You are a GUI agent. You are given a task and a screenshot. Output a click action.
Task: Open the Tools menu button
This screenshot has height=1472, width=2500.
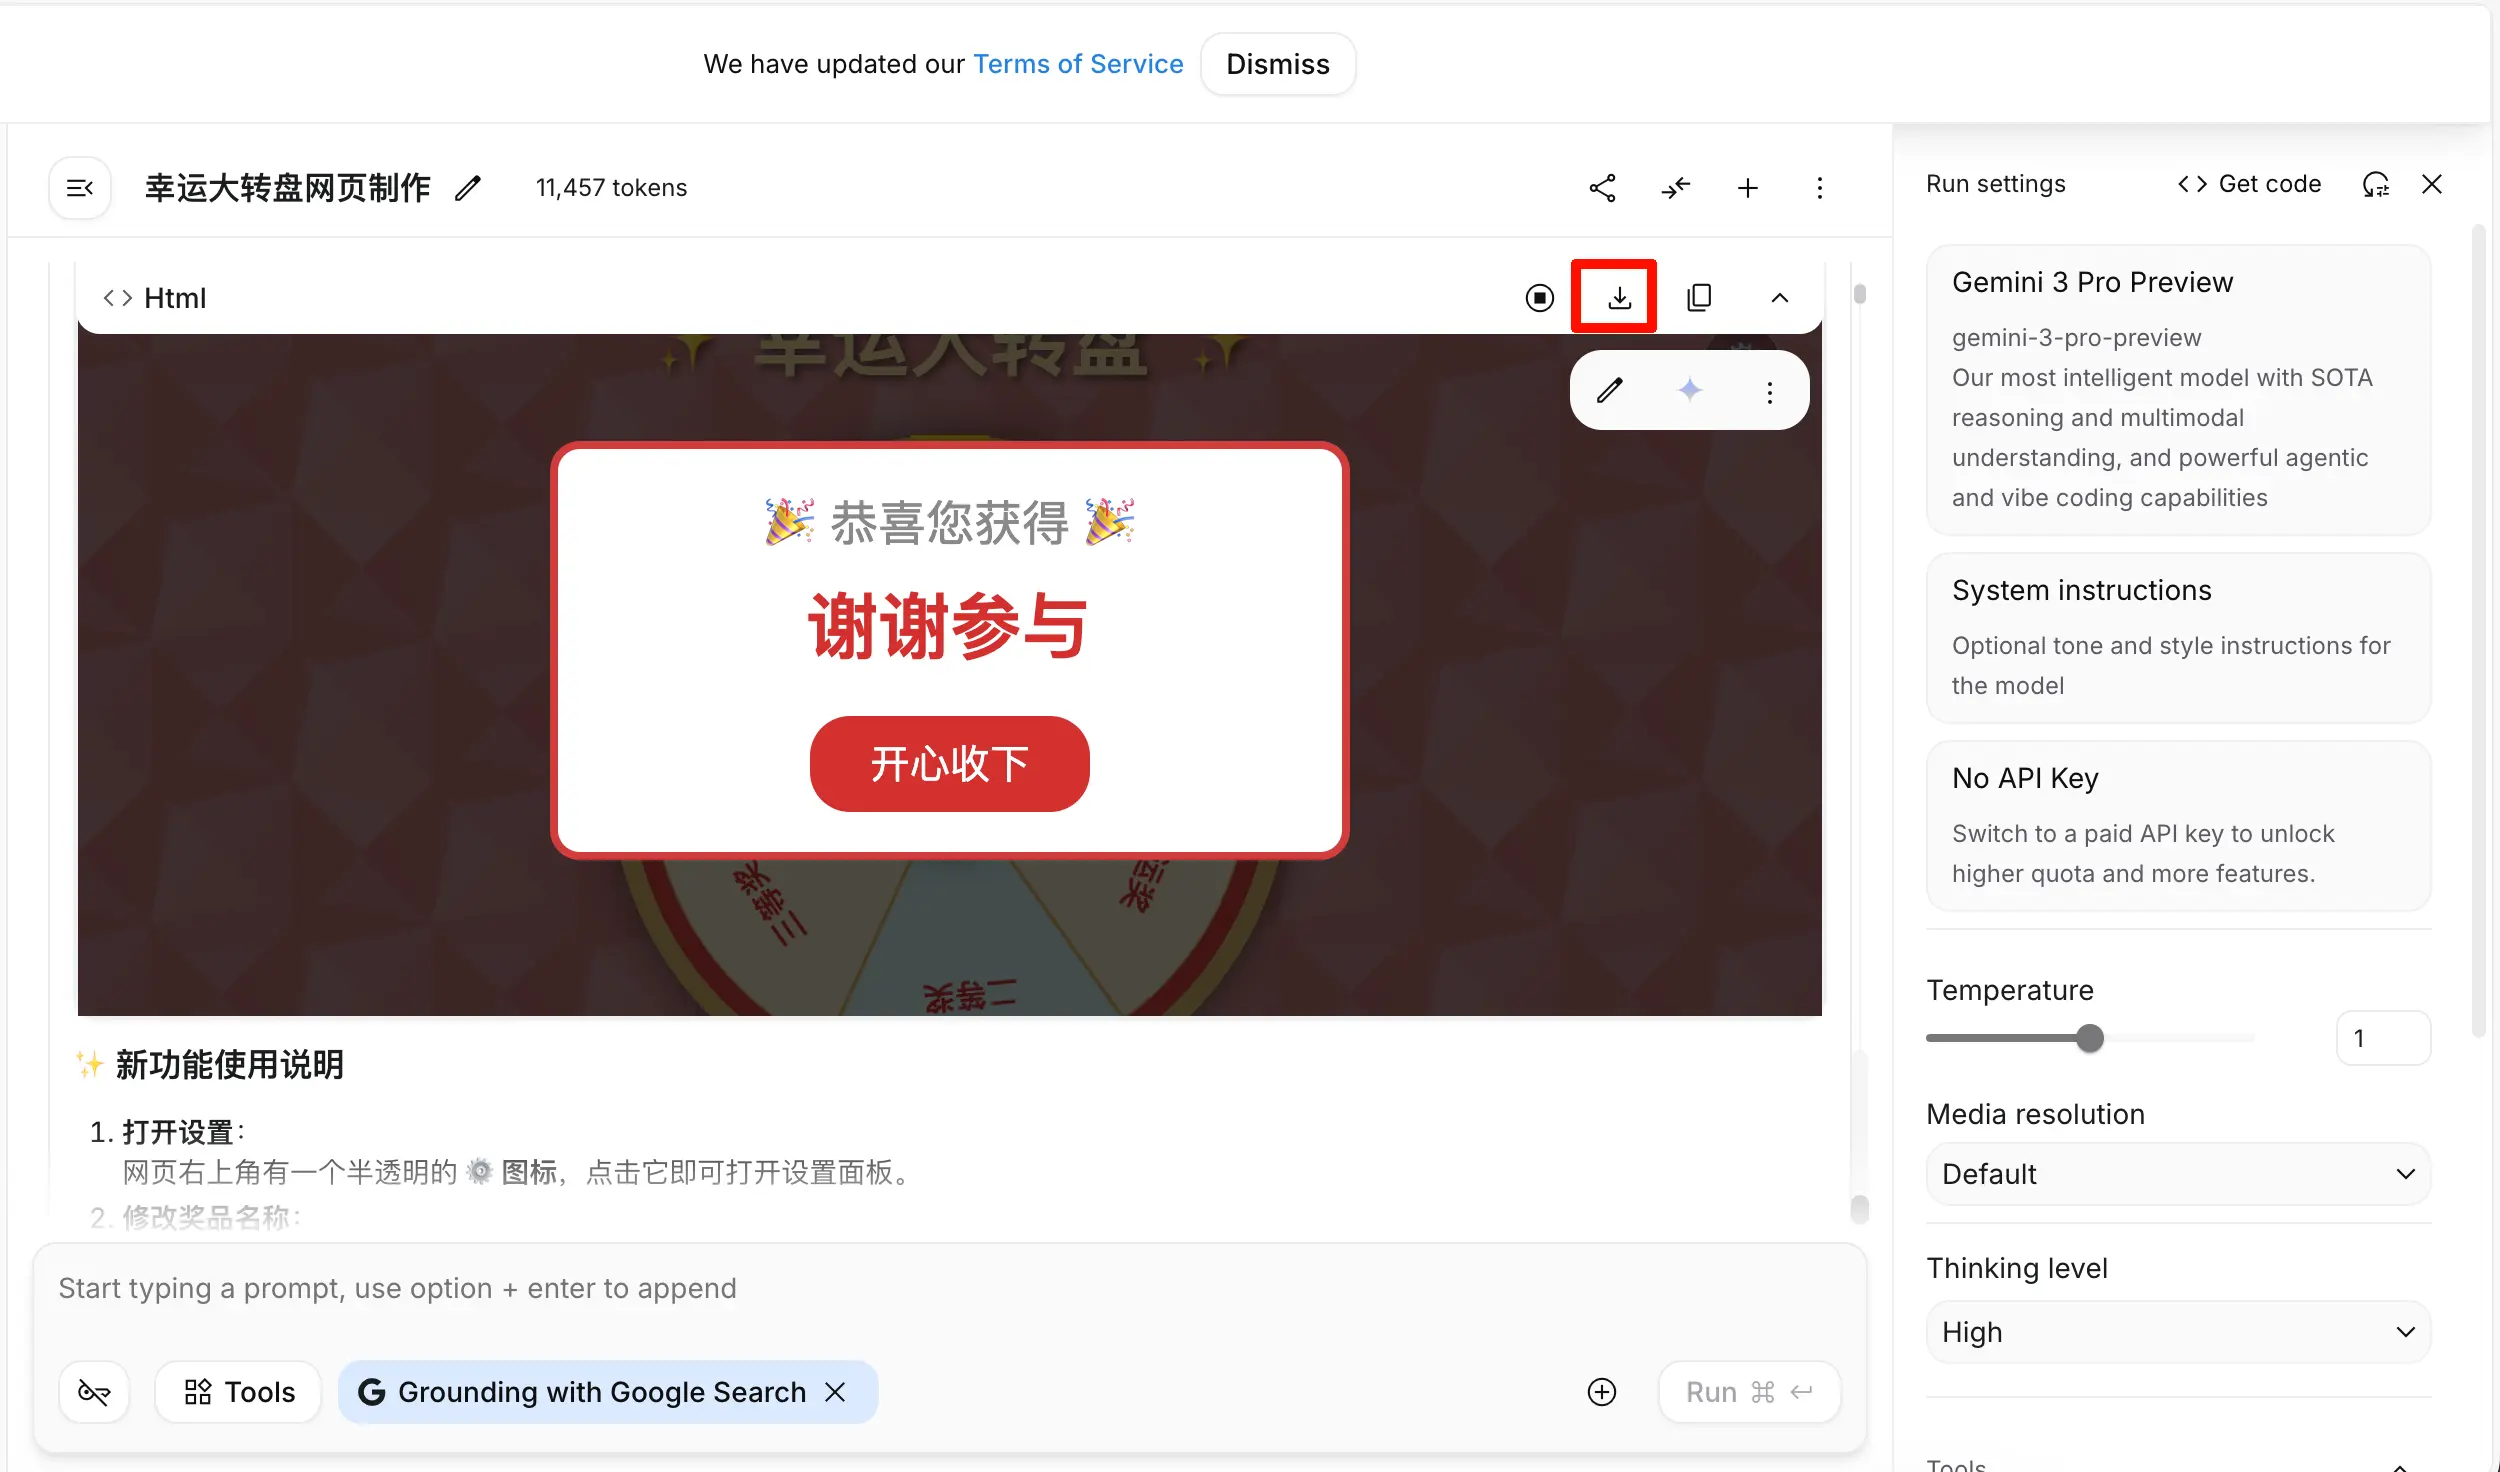pos(238,1391)
